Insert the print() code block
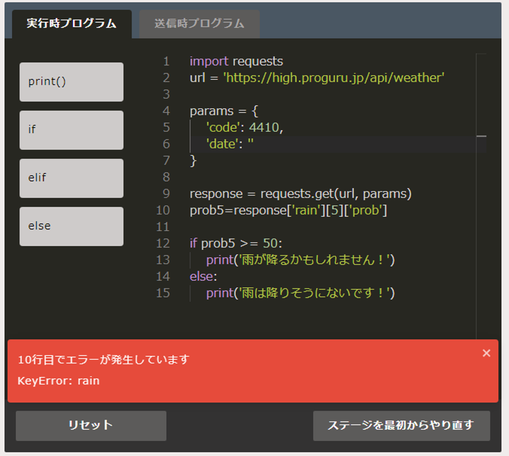The image size is (509, 456). click(72, 82)
